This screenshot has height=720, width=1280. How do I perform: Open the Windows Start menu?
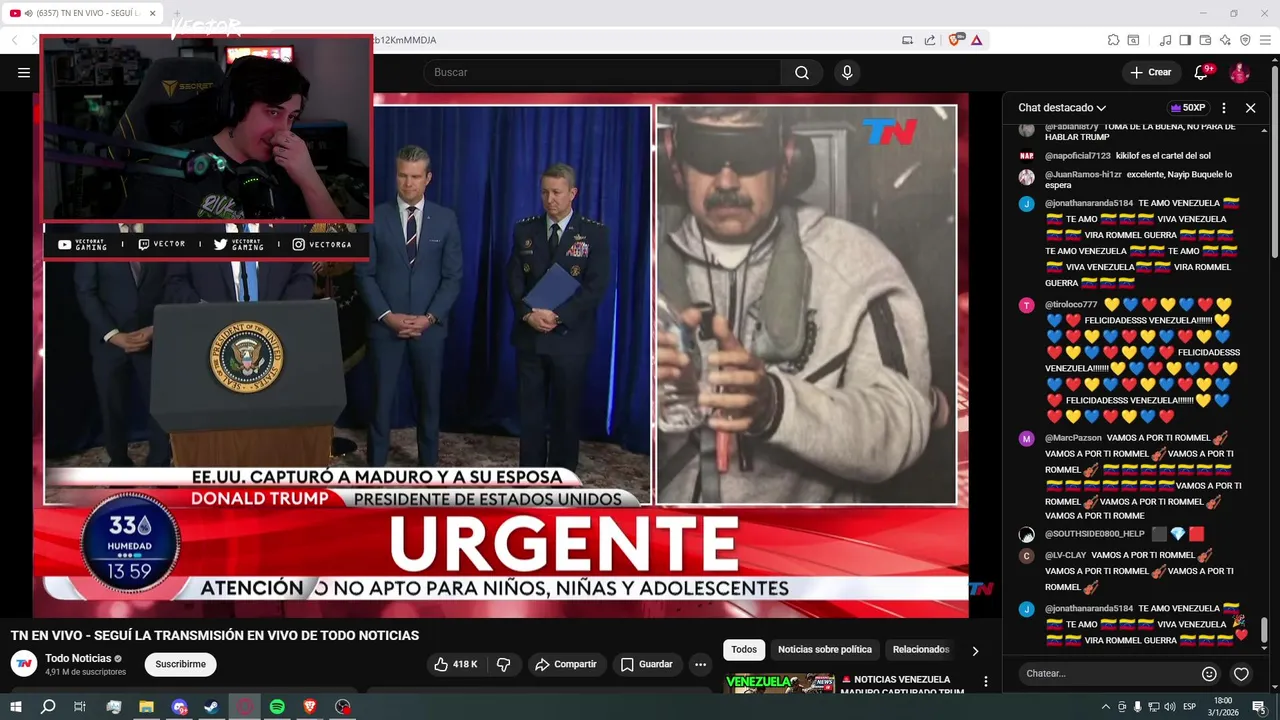tap(16, 707)
